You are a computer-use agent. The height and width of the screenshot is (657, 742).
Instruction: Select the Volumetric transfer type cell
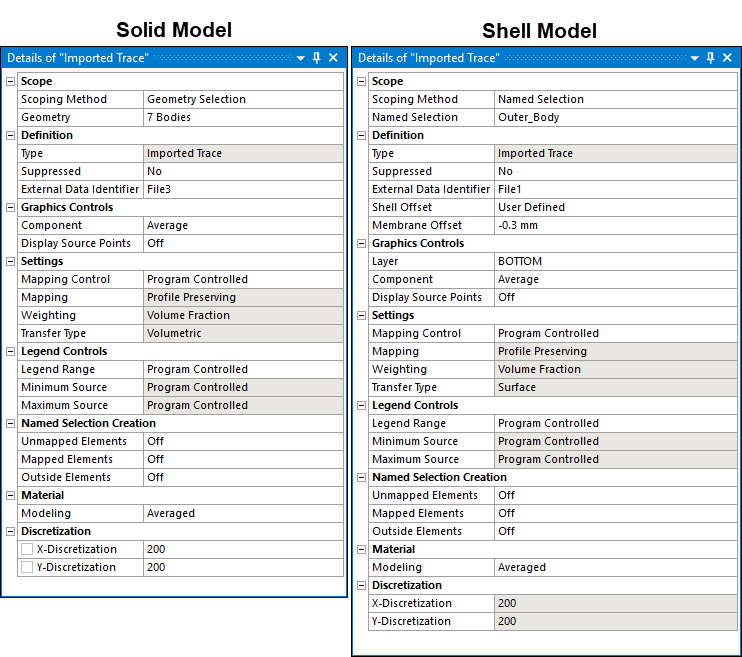243,333
